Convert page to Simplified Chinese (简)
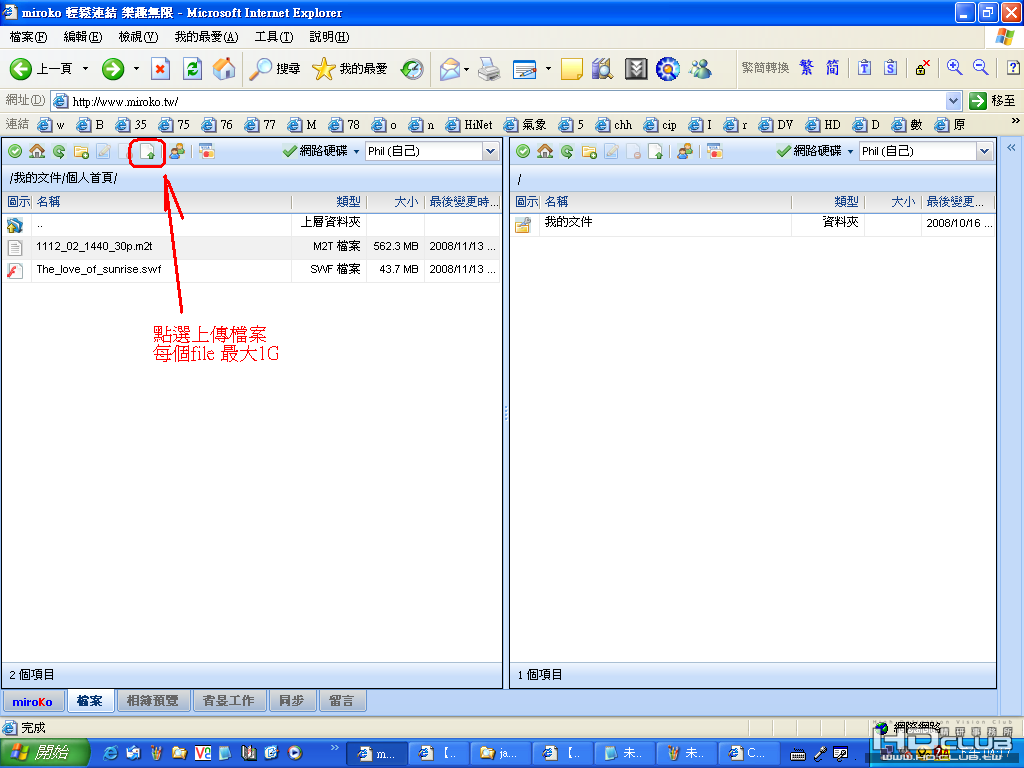1024x768 pixels. click(833, 67)
